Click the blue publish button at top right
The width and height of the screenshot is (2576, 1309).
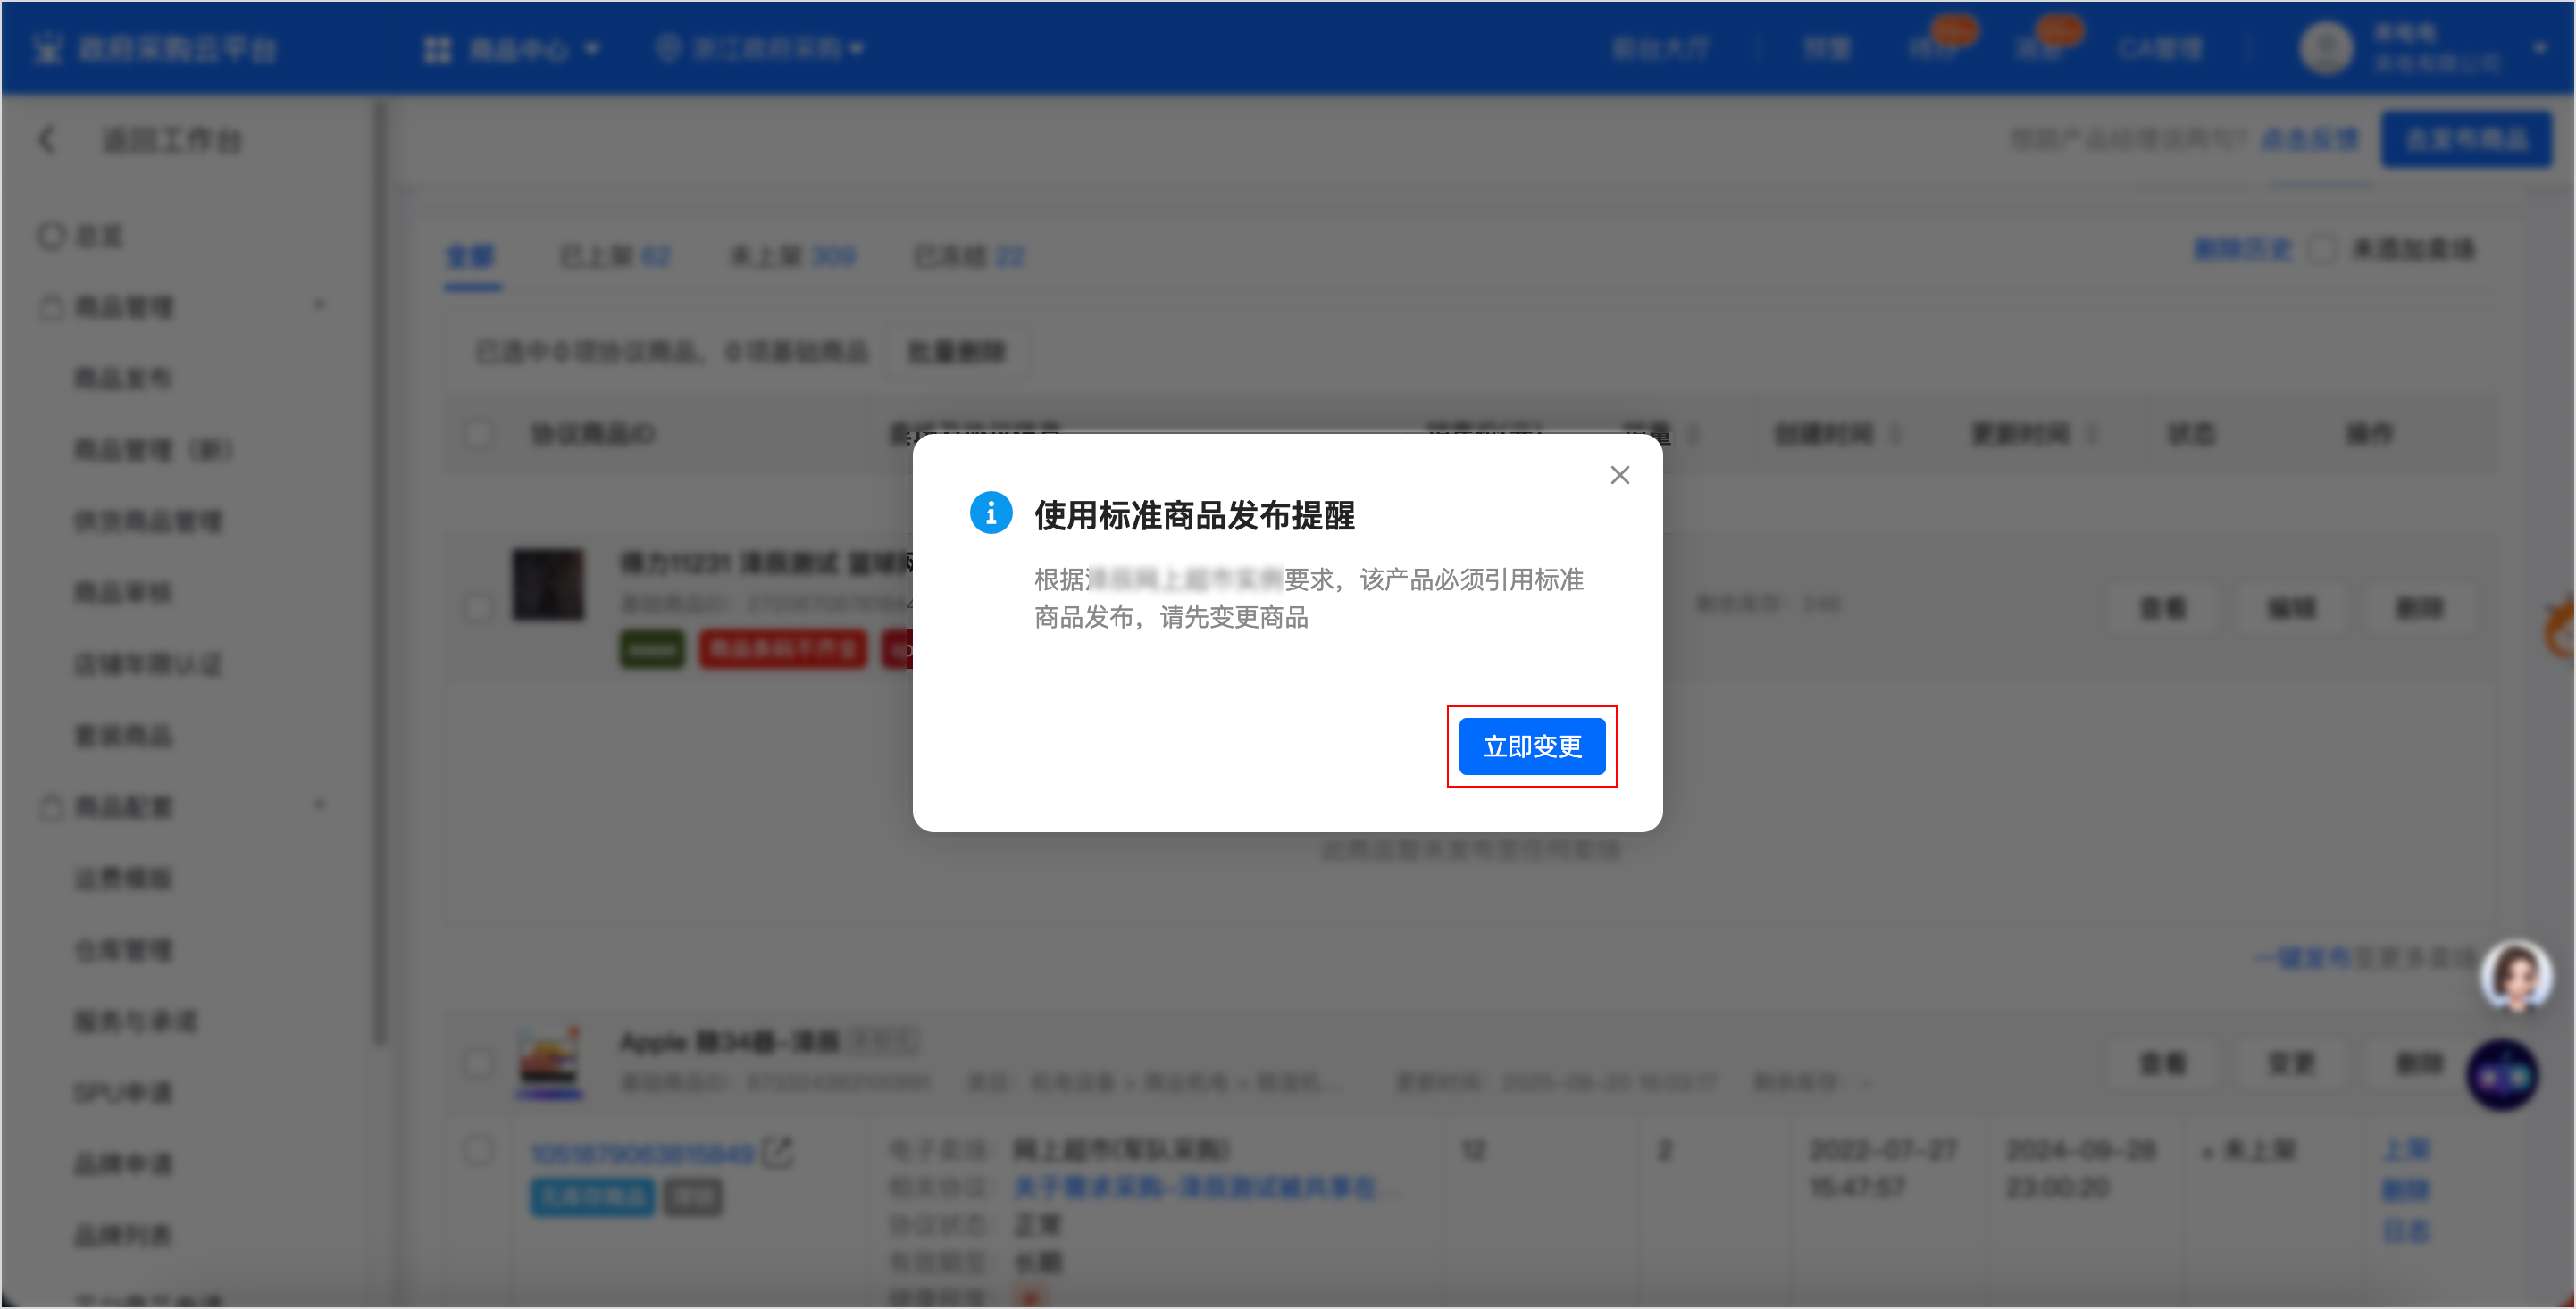2465,139
